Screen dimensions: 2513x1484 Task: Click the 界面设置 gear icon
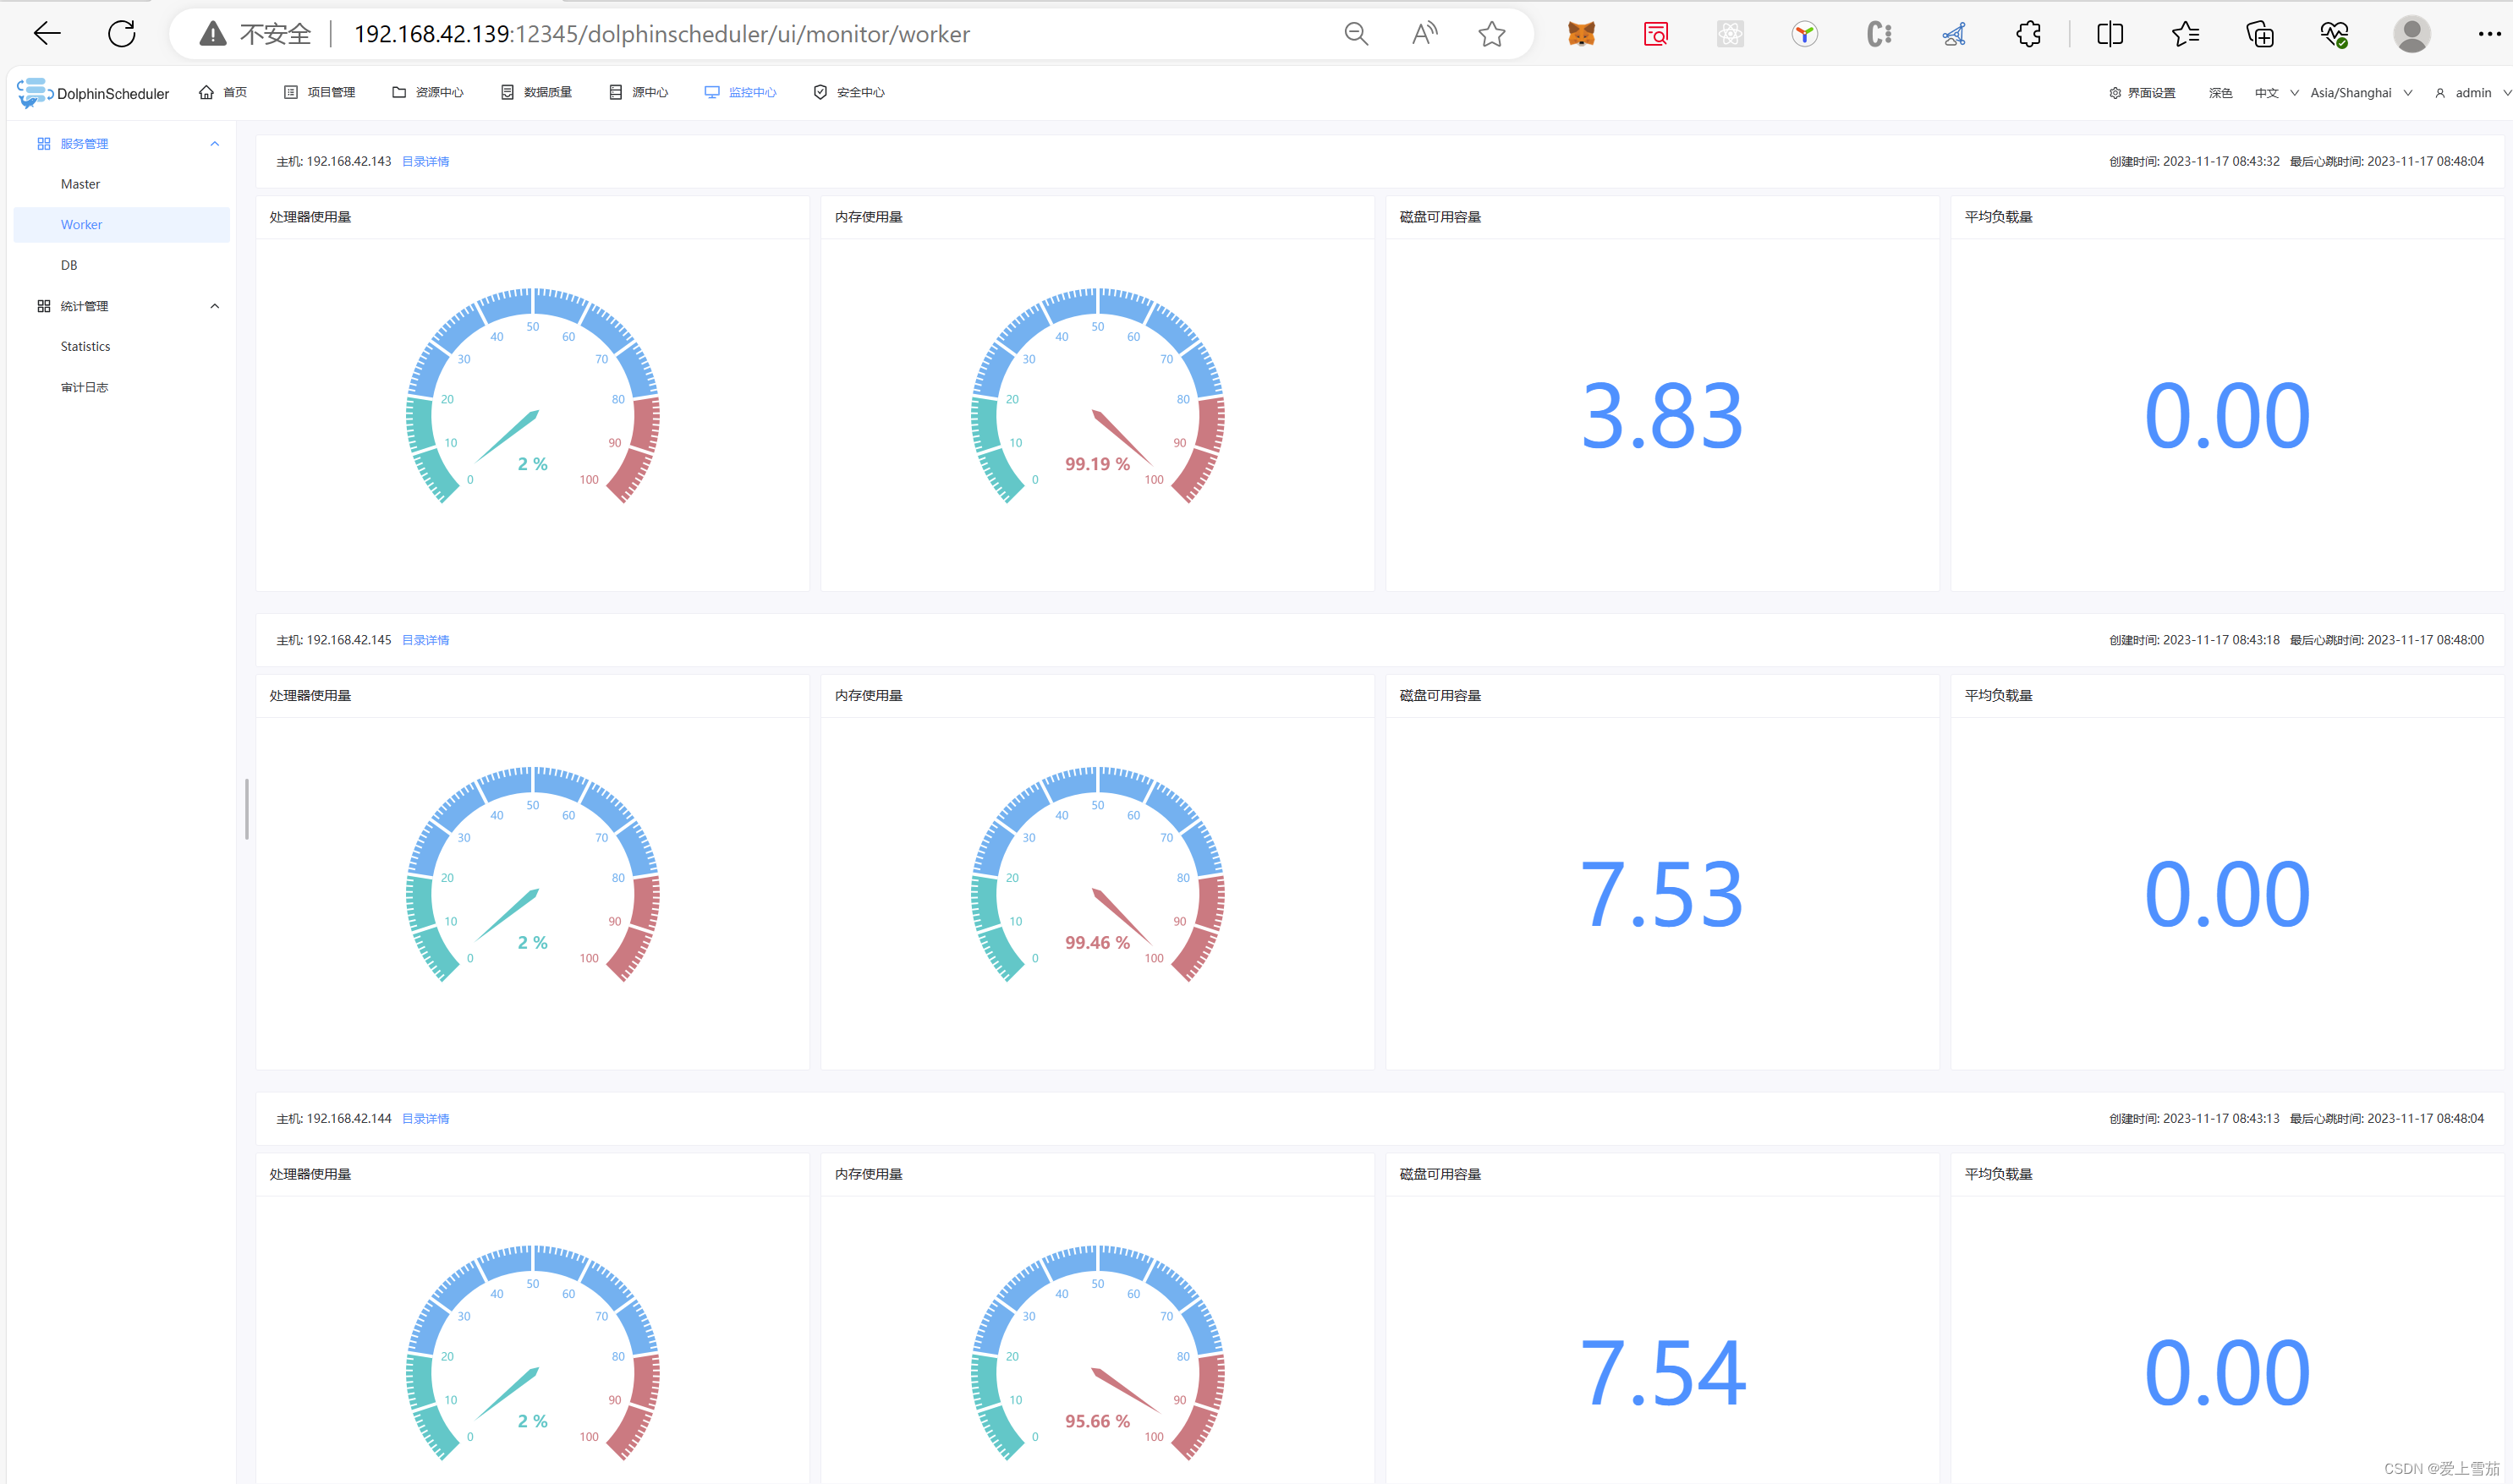2115,93
